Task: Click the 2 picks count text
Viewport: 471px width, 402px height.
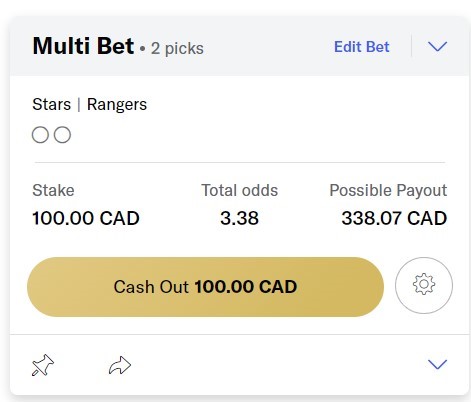Action: 177,49
